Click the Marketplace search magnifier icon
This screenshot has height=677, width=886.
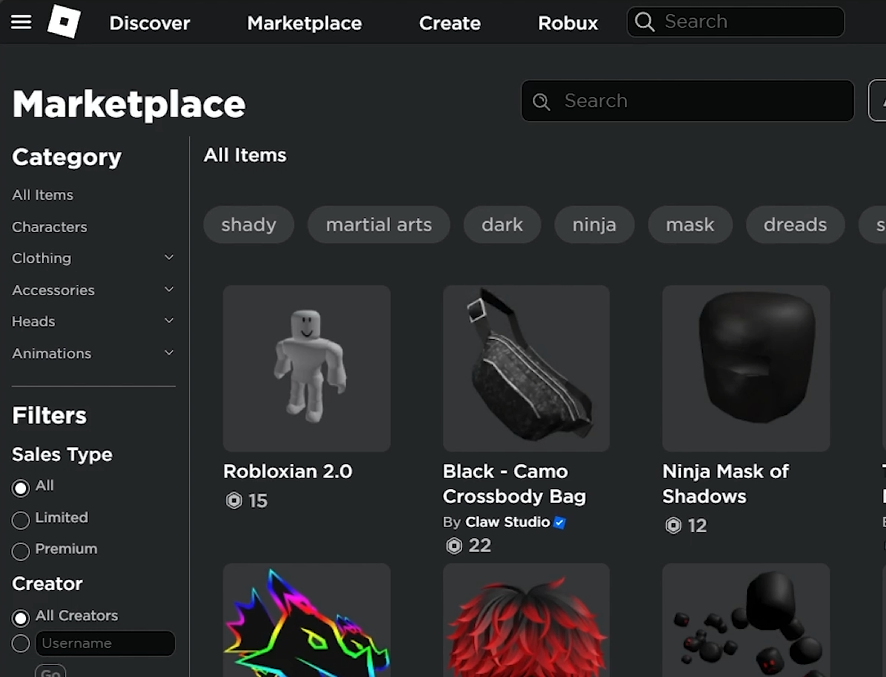(x=541, y=101)
